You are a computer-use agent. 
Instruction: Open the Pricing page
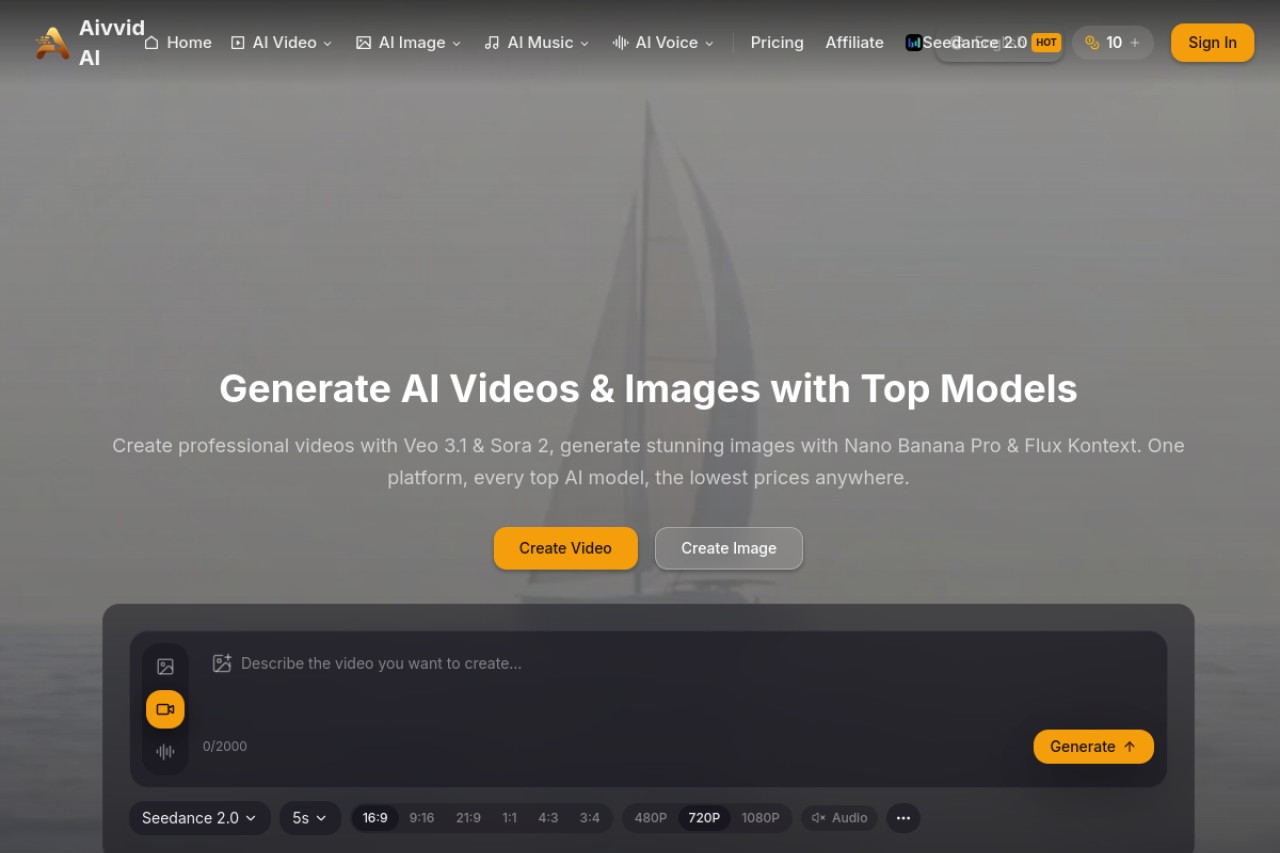[777, 43]
